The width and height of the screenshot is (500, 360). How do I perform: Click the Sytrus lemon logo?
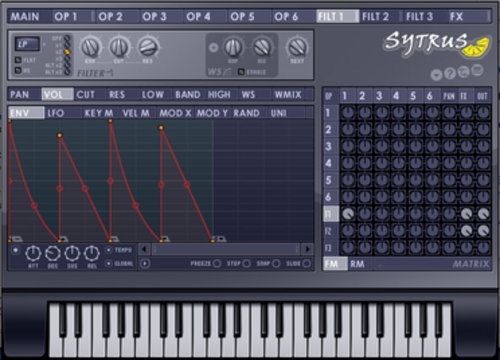tap(437, 44)
